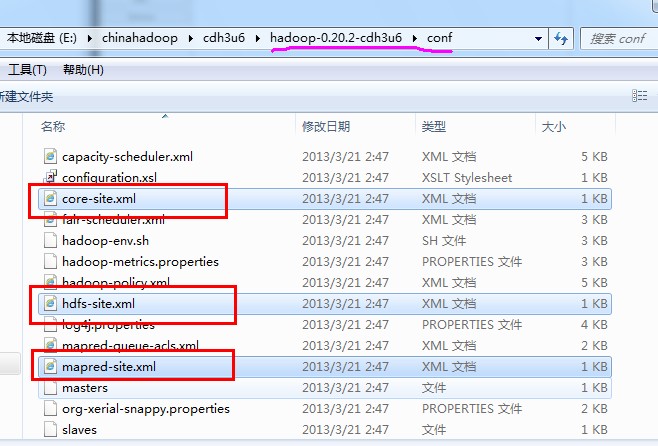The image size is (658, 446).
Task: Click the 搜索 conf search box
Action: click(x=619, y=39)
